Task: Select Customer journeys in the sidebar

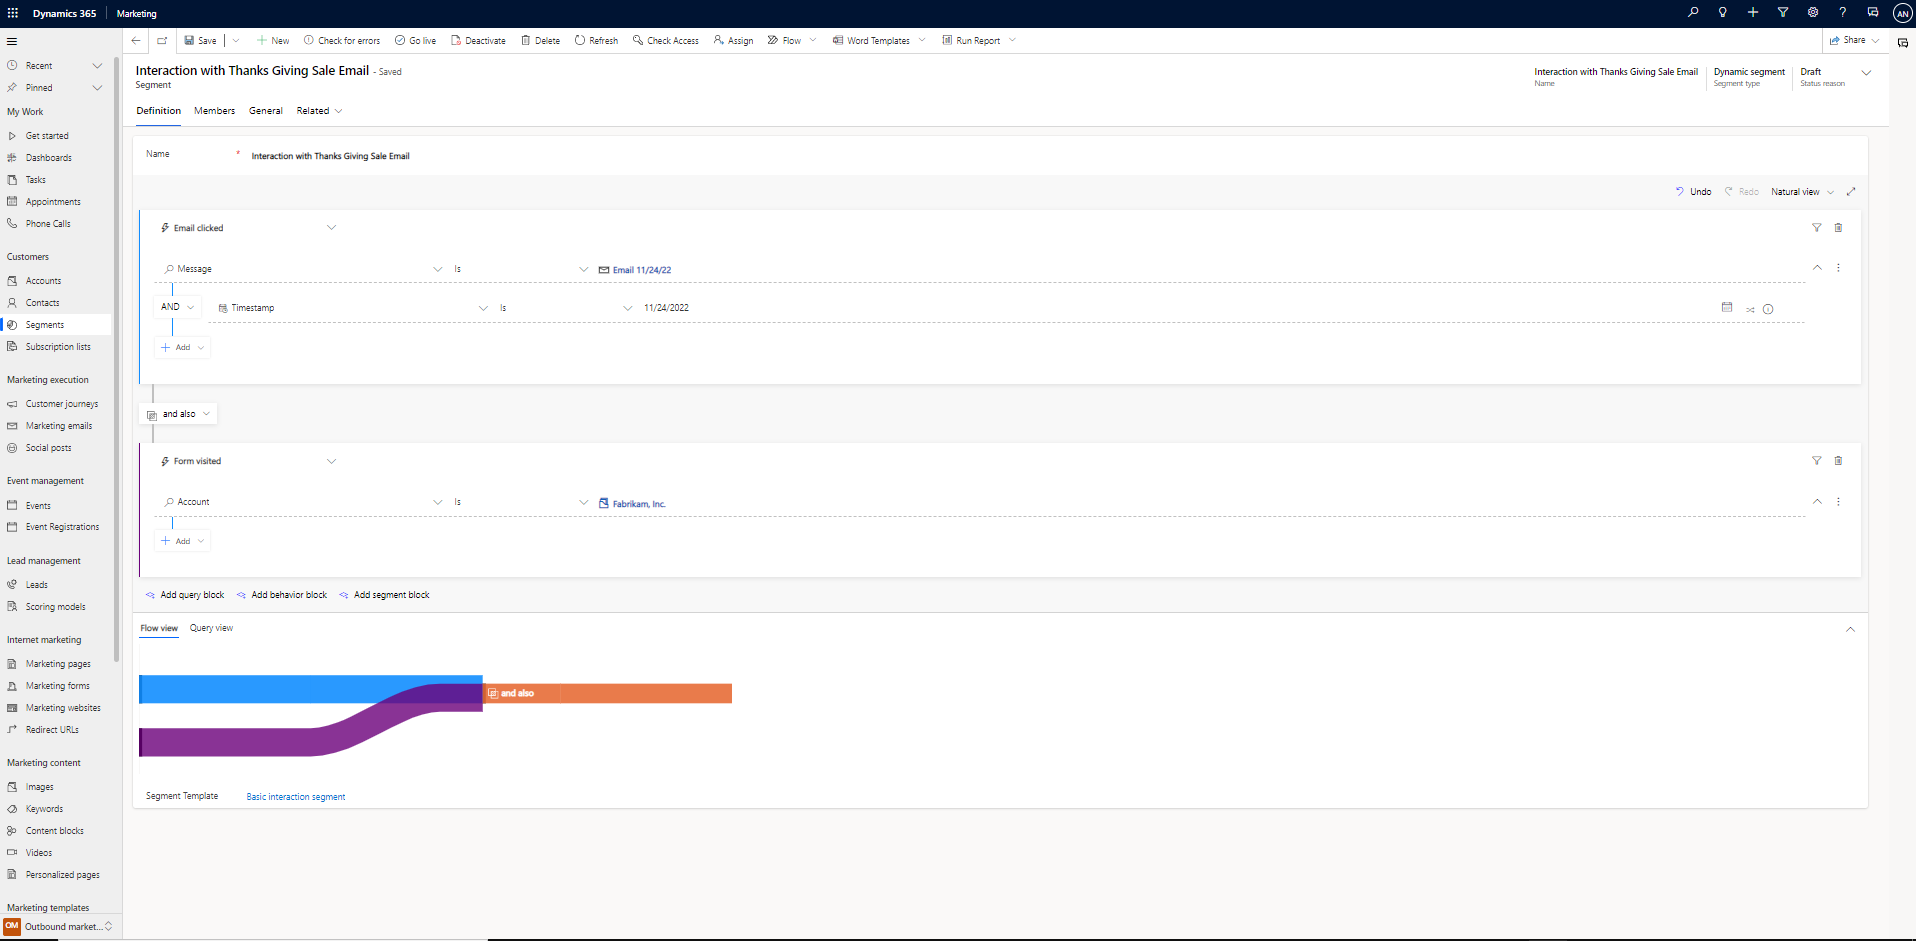Action: [60, 404]
